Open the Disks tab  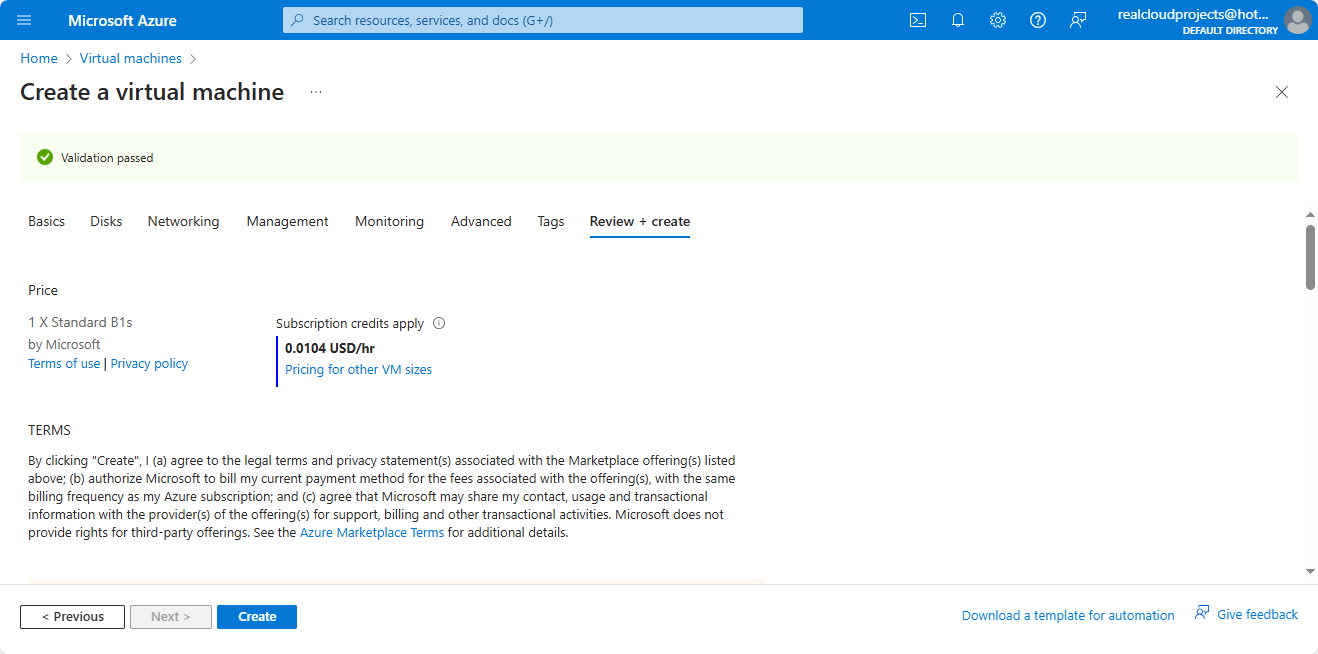tap(106, 222)
